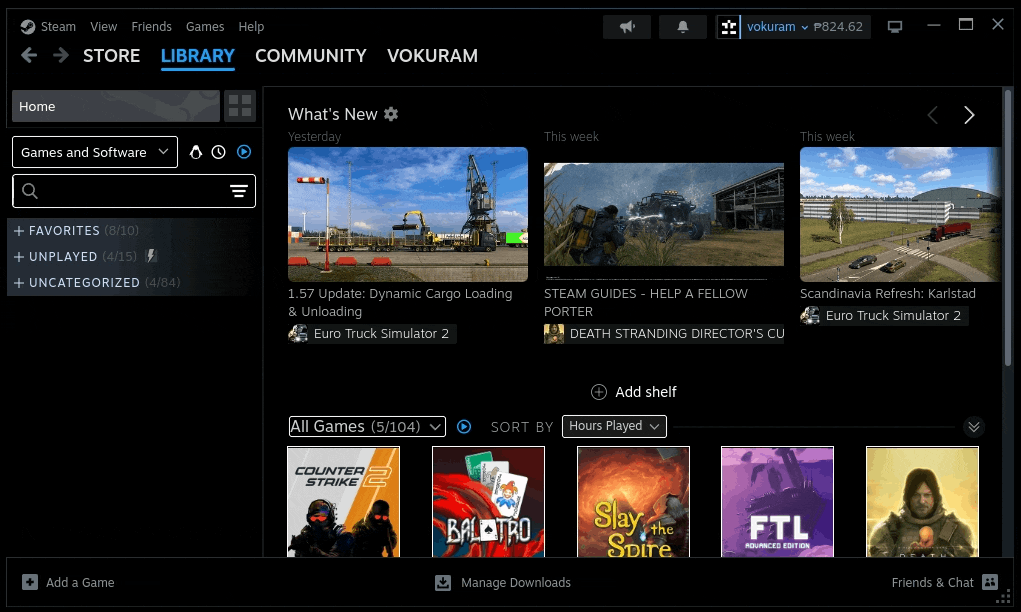Viewport: 1021px width, 612px height.
Task: Open Games and Software dropdown
Action: 95,152
